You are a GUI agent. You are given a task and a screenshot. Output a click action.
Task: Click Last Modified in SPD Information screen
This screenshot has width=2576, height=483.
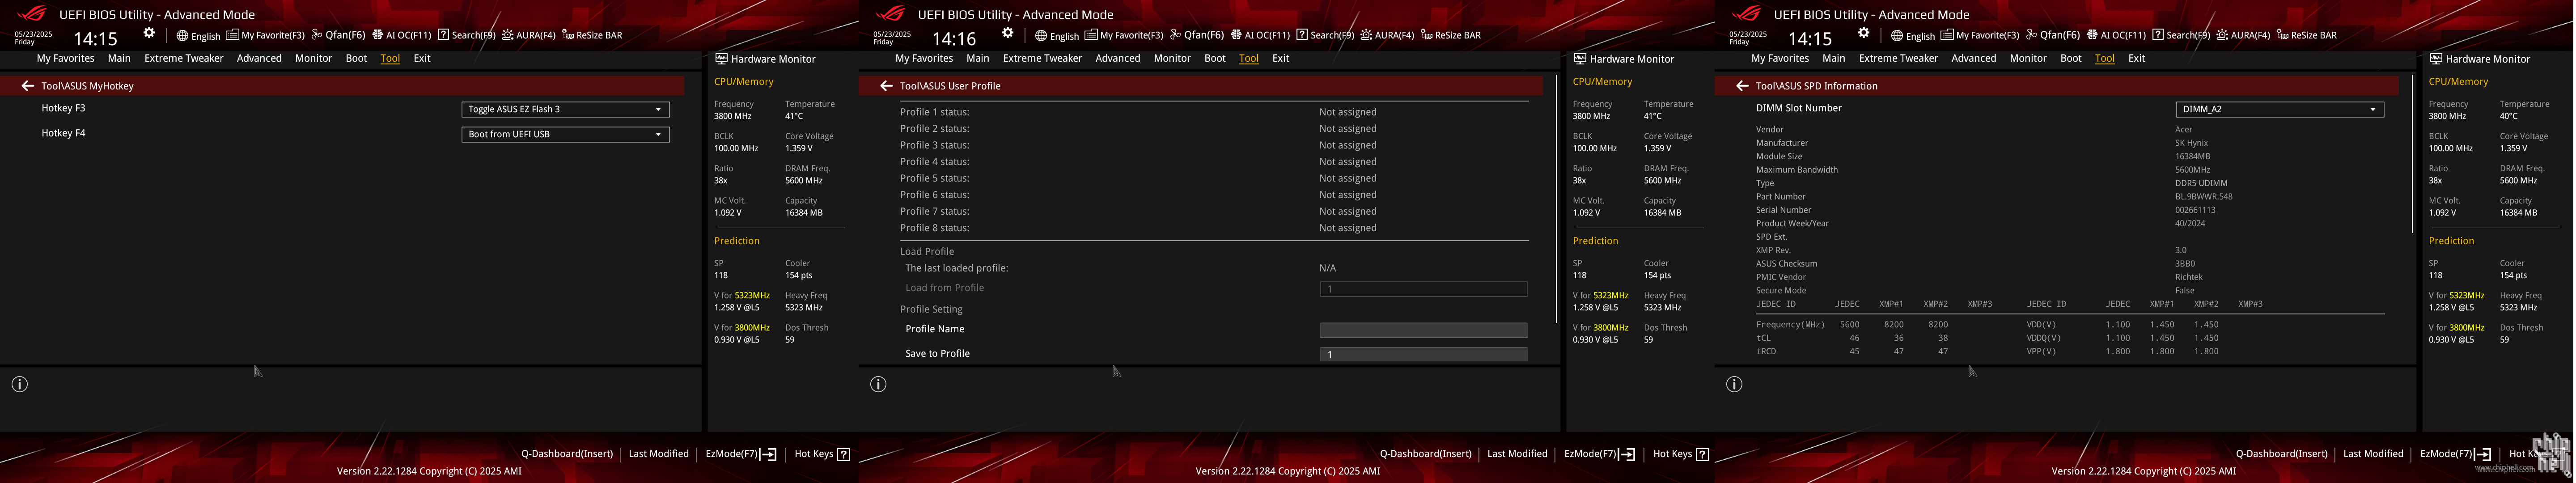pyautogui.click(x=2373, y=454)
